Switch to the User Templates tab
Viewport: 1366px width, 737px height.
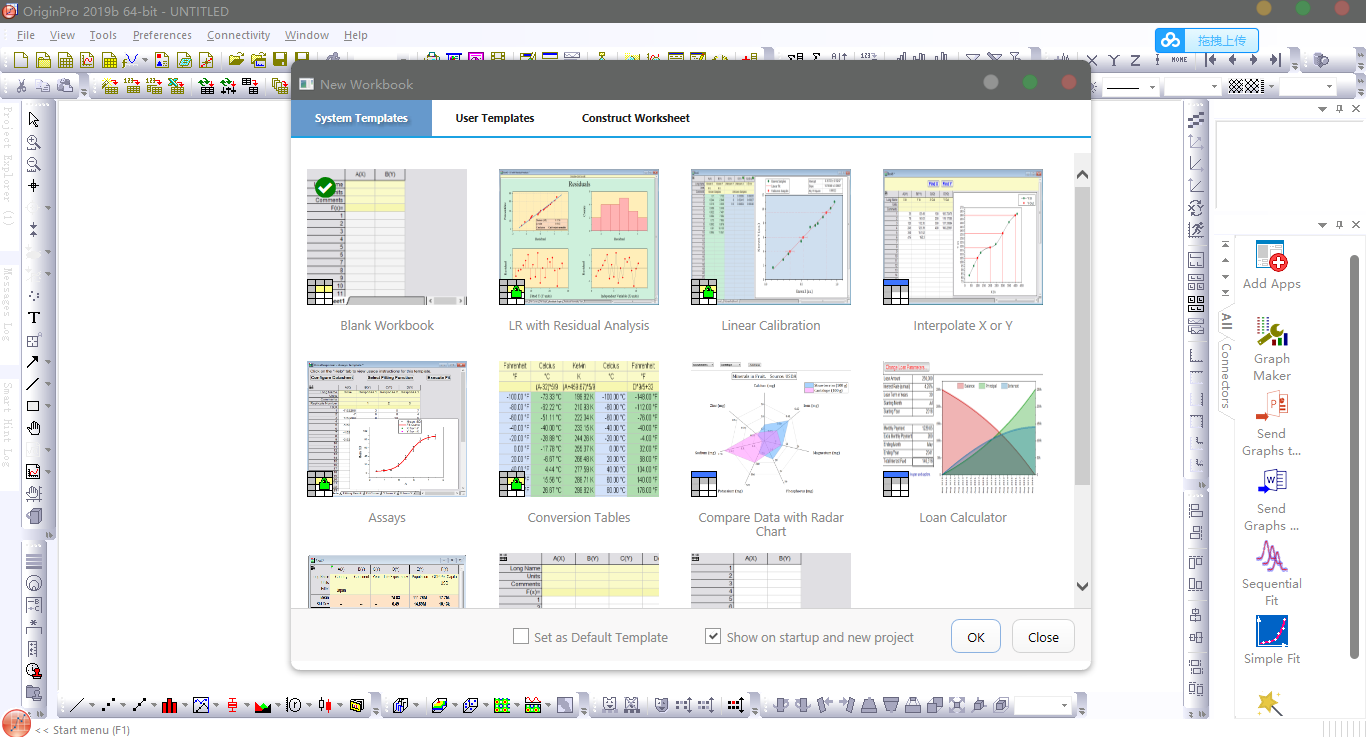[x=494, y=117]
